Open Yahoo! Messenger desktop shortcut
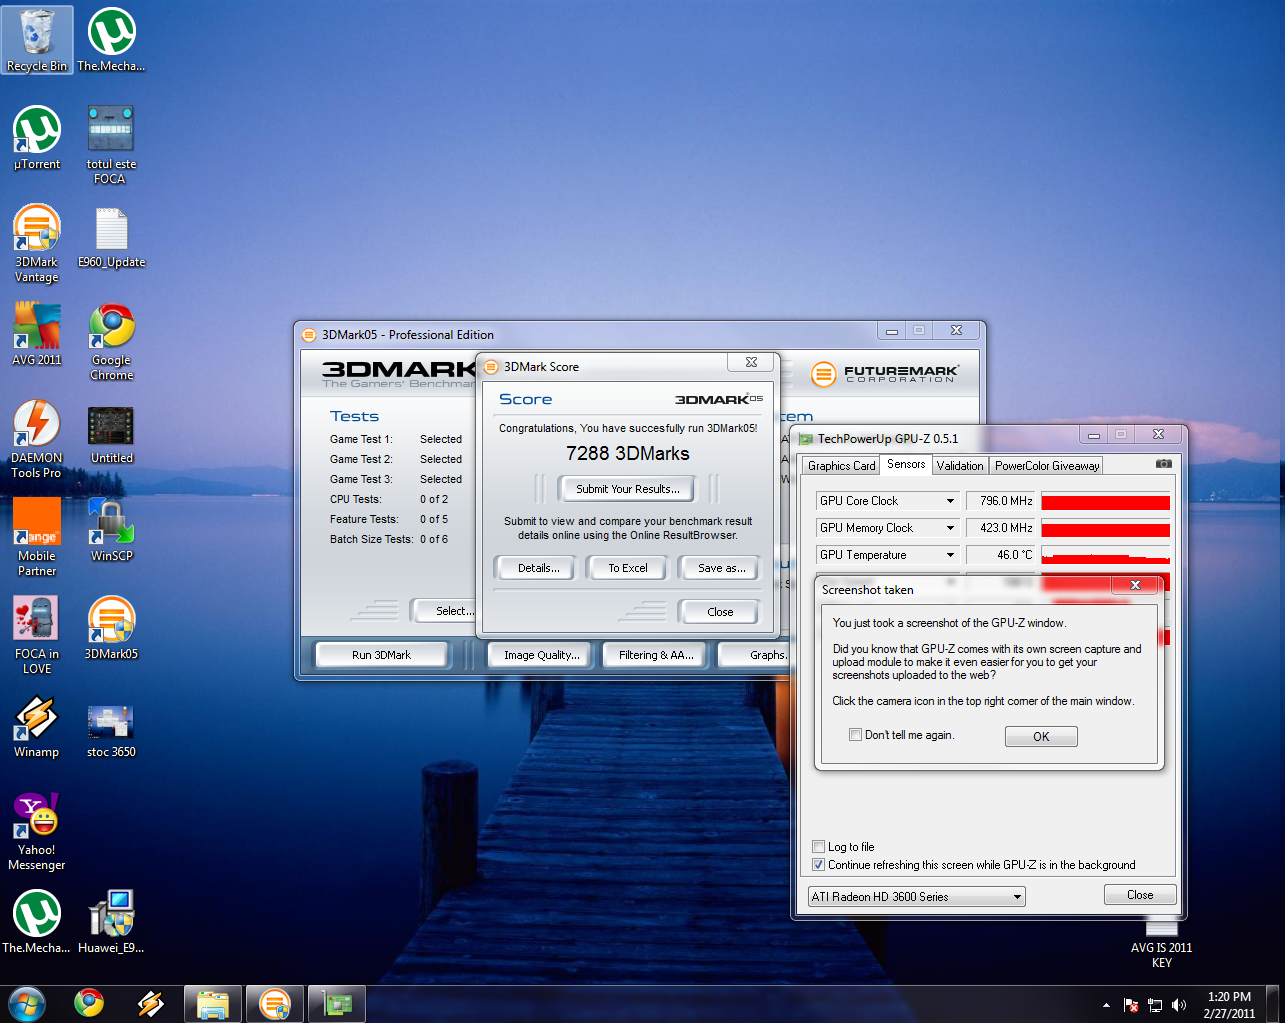This screenshot has width=1285, height=1023. [x=37, y=831]
